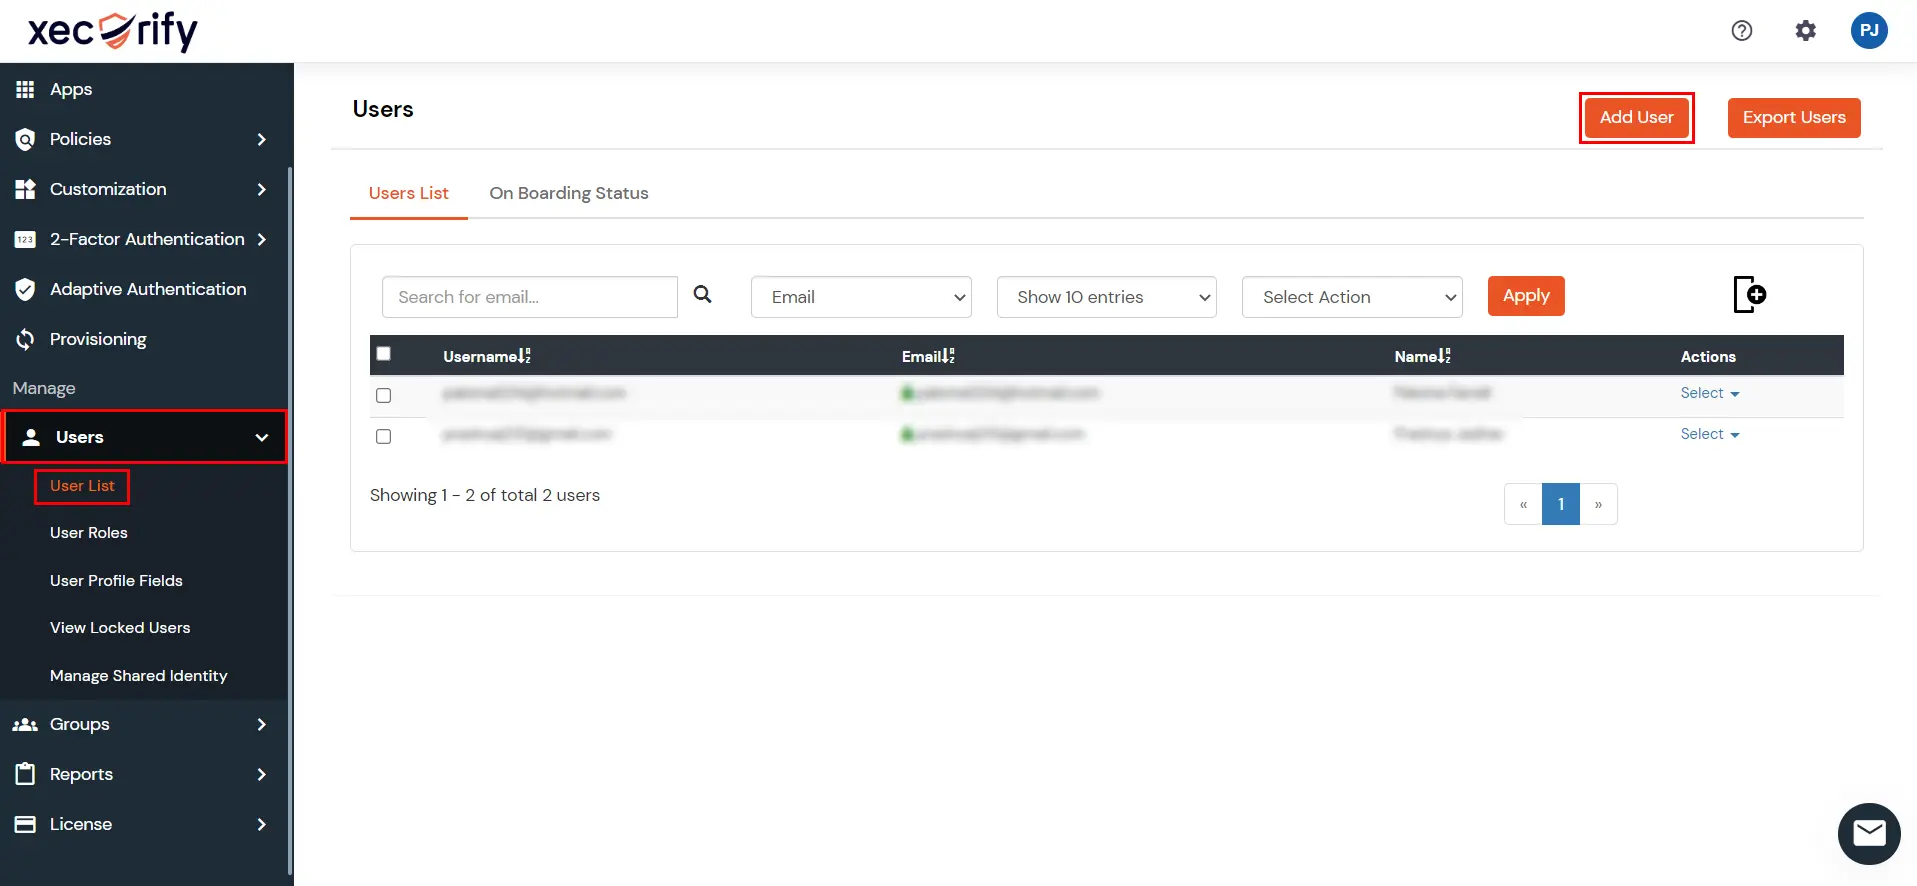Click the orange Apply button

click(x=1526, y=296)
